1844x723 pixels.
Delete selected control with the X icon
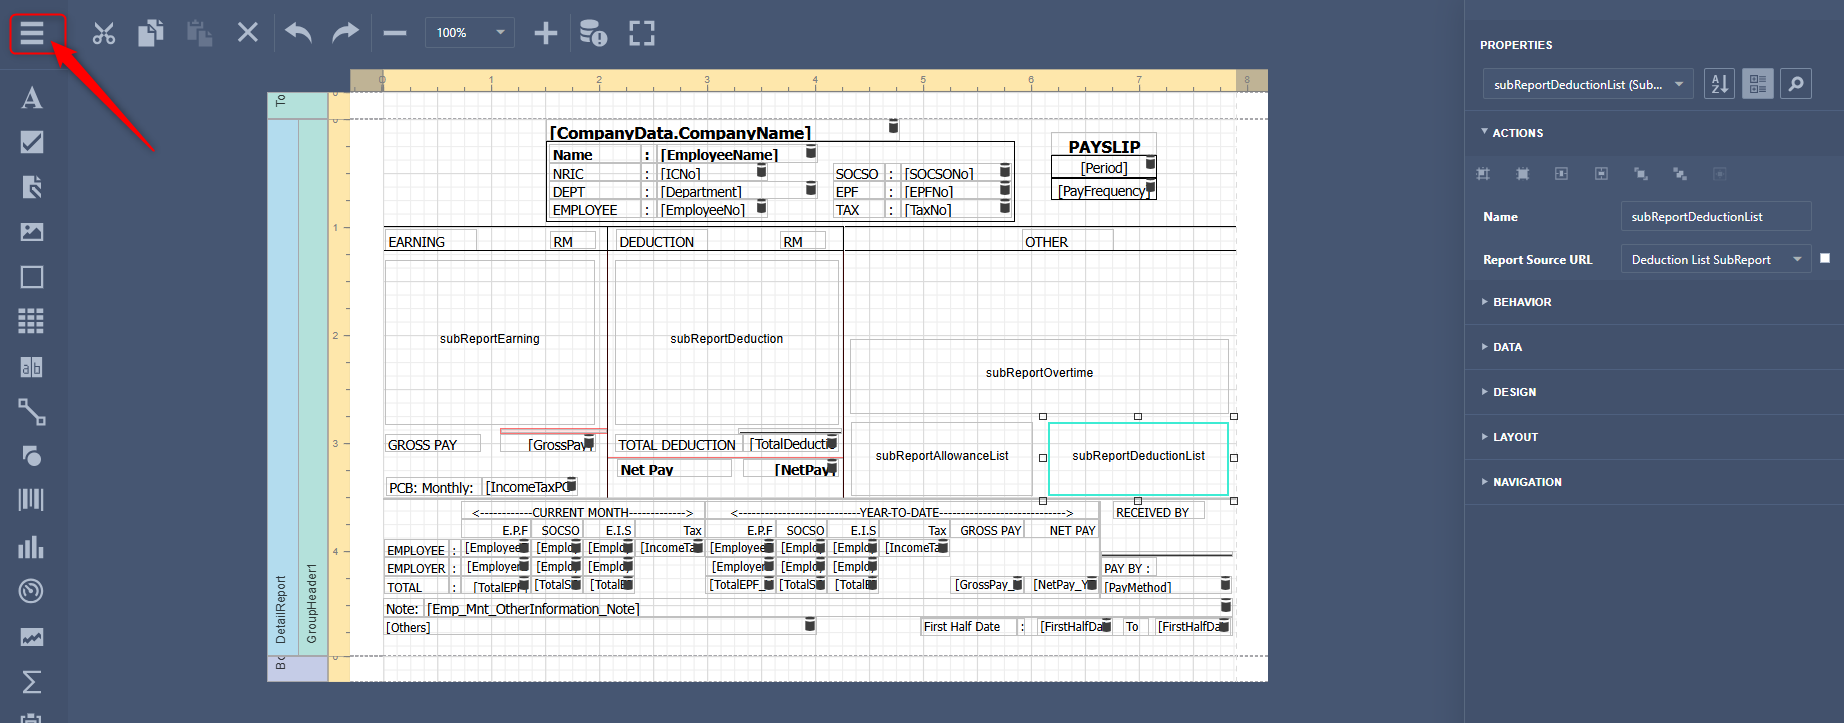point(248,33)
